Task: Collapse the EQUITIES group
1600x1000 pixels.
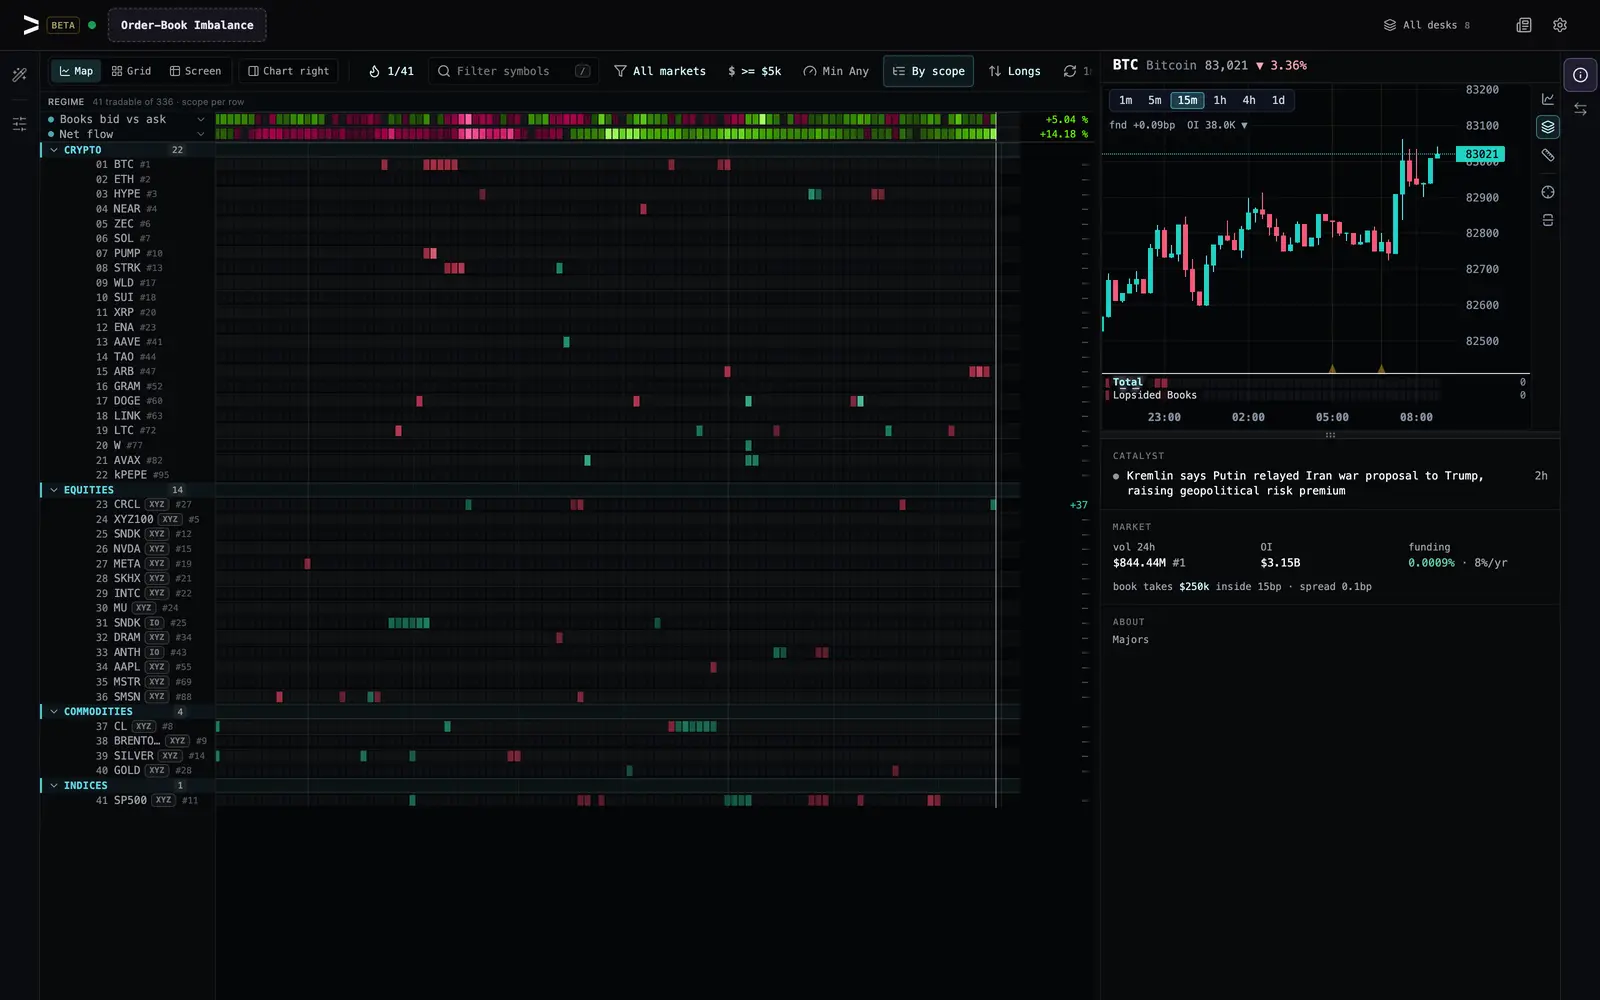Action: 54,490
